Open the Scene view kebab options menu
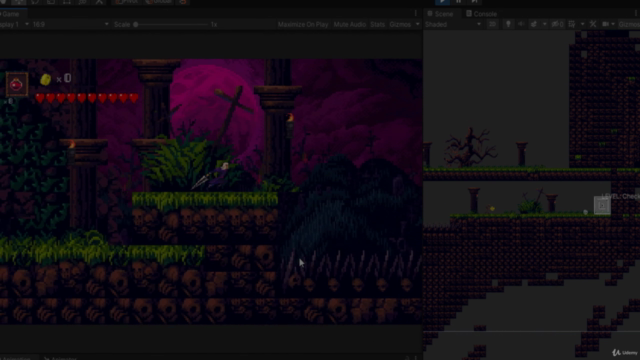The height and width of the screenshot is (360, 640). (636, 13)
